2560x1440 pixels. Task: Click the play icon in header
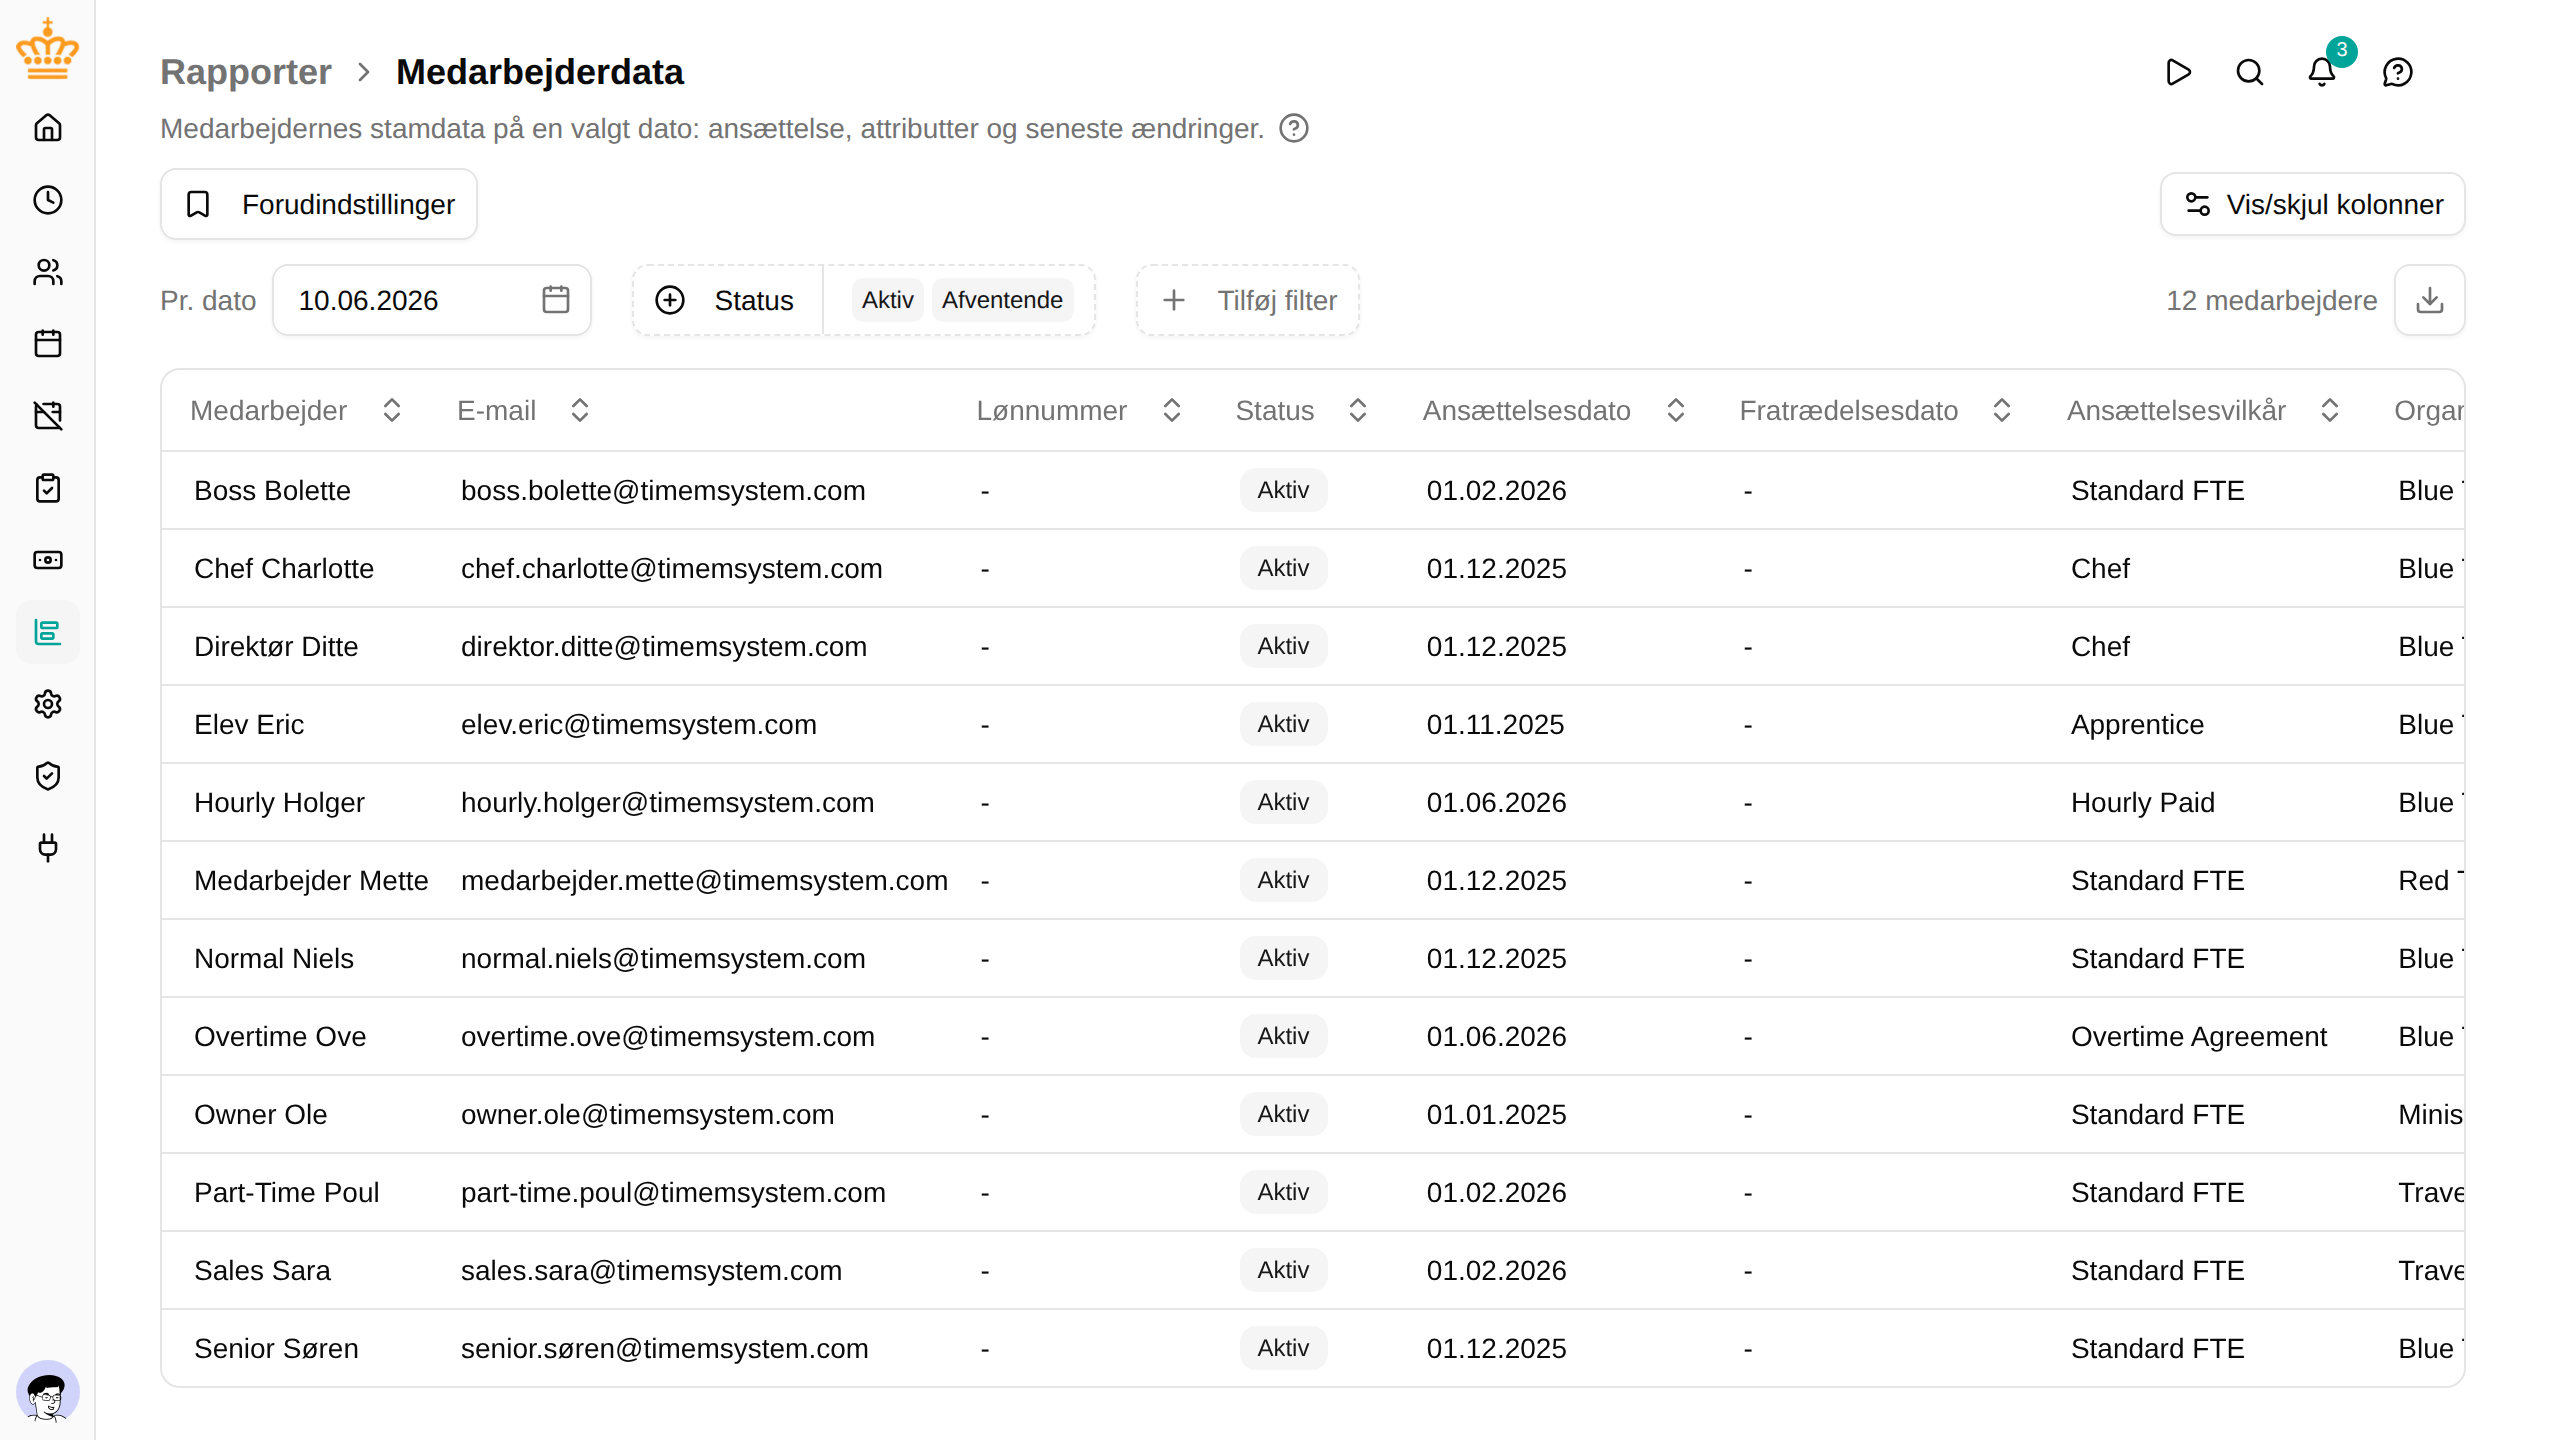point(2178,72)
